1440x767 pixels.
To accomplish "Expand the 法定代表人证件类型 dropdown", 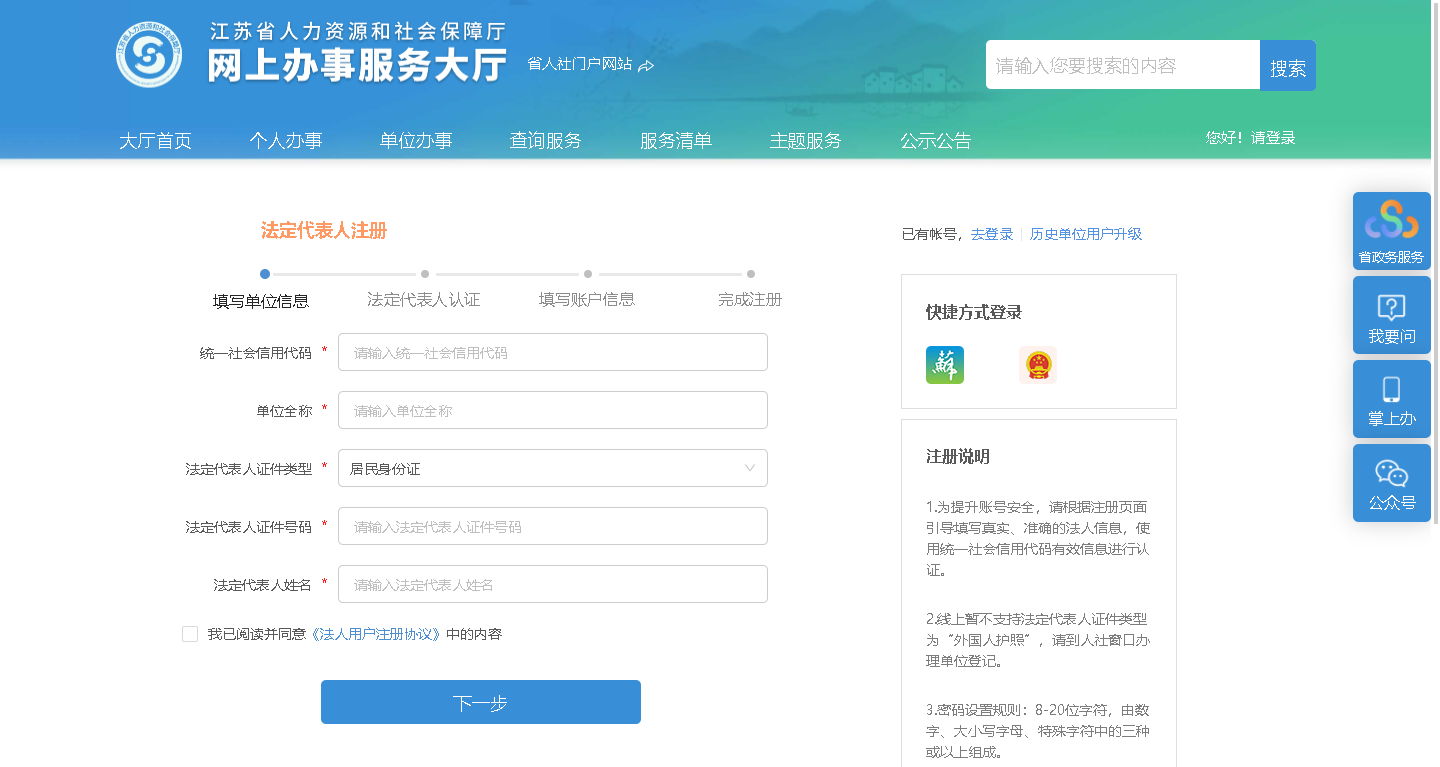I will [552, 468].
